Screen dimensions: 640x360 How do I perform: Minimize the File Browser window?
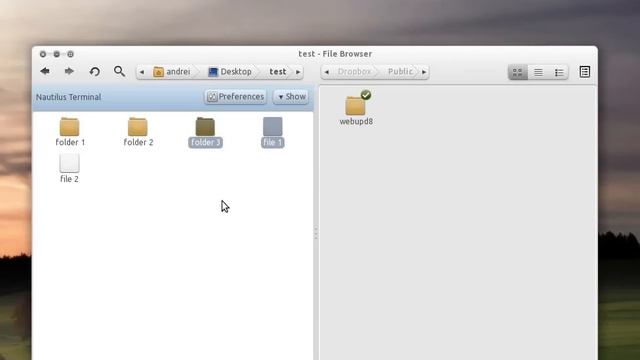pos(57,54)
